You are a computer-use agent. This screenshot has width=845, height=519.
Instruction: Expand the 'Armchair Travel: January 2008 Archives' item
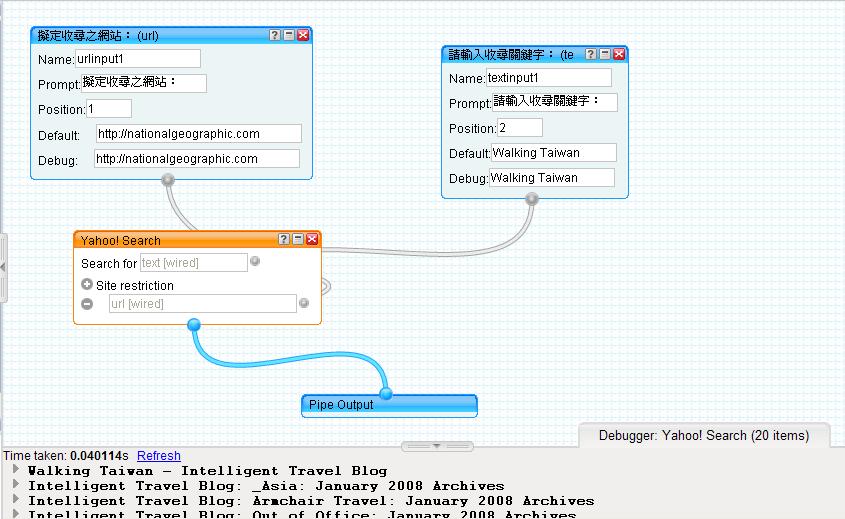[x=16, y=500]
